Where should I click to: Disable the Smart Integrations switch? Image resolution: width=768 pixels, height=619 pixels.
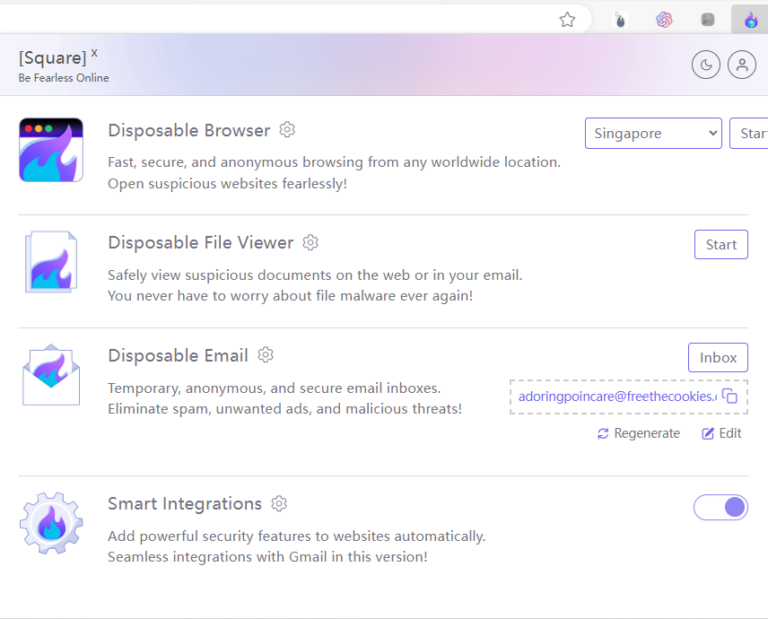point(720,507)
